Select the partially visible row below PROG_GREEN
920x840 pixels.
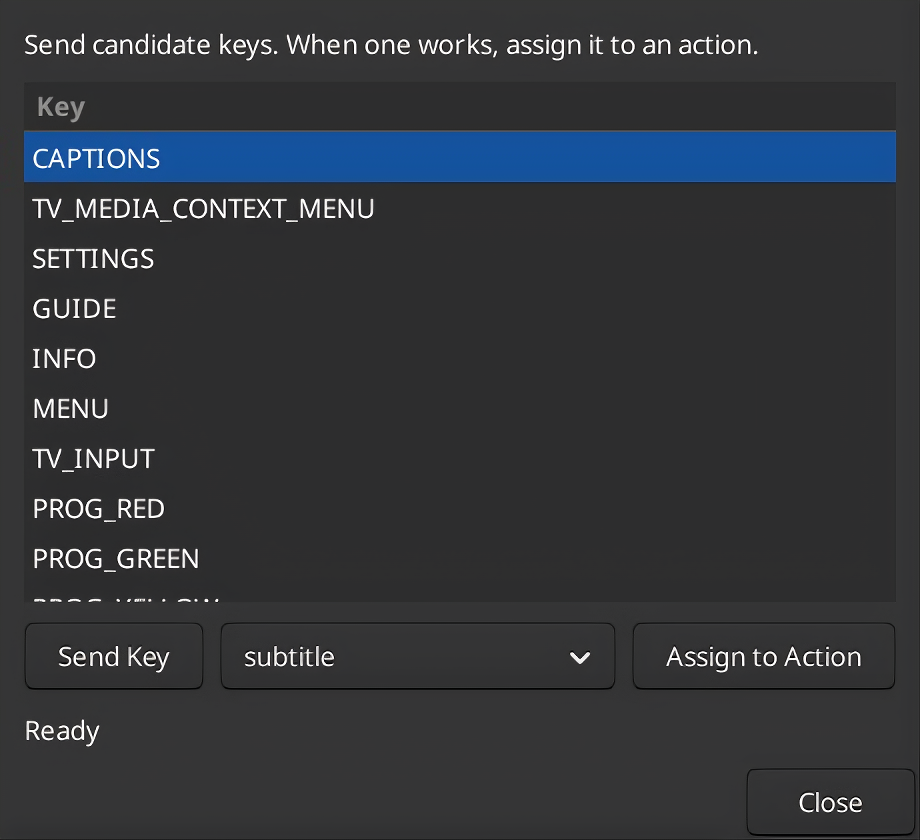459,594
